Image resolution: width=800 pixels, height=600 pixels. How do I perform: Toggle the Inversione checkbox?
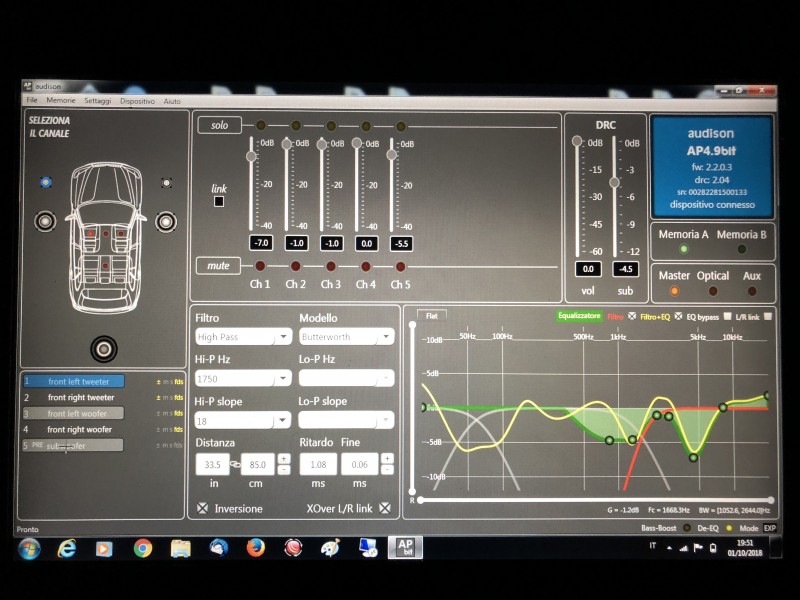coord(203,508)
